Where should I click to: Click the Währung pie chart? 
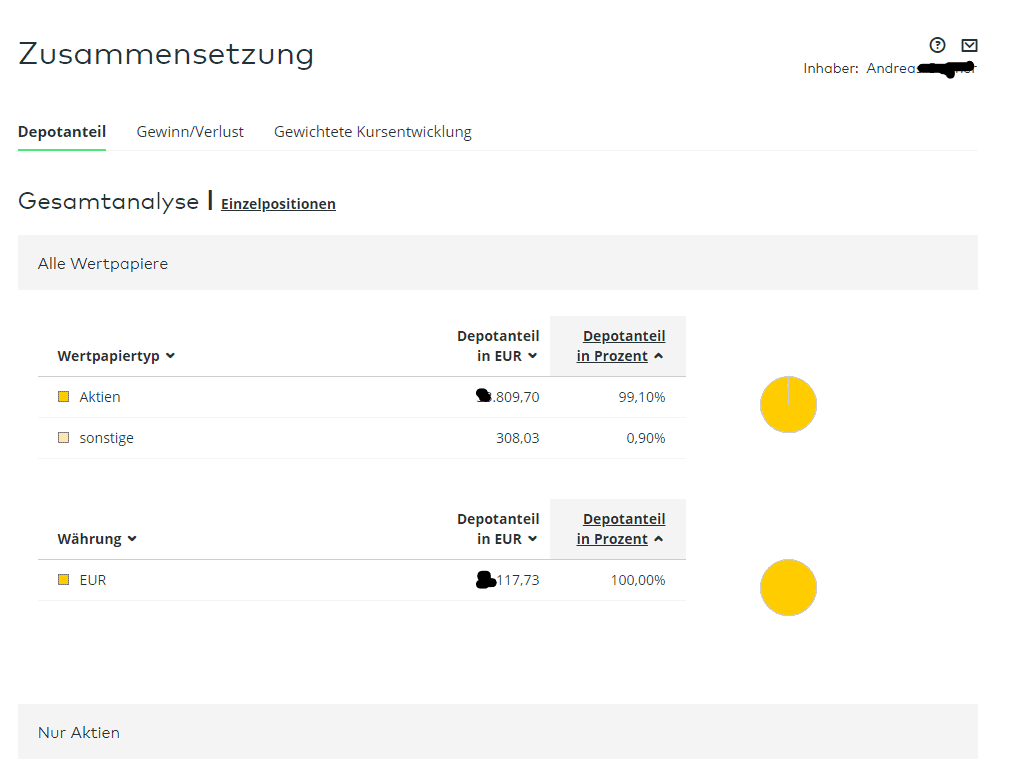tap(788, 587)
